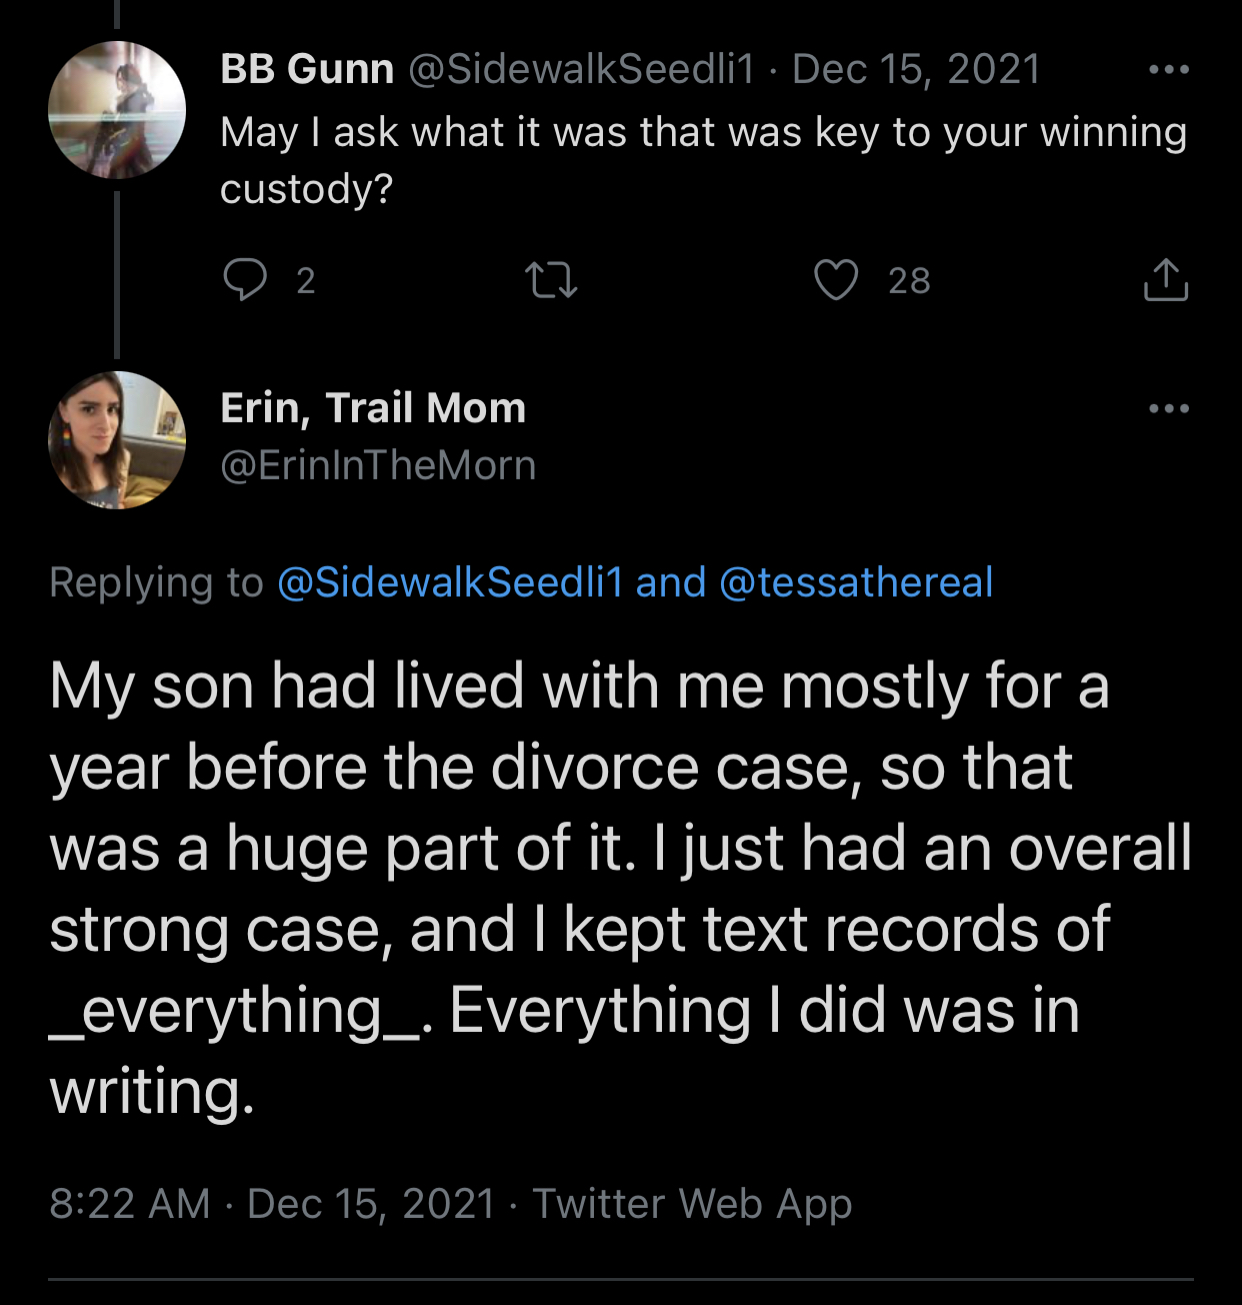
Task: Open the Dec 15, 2021 date on BB Gunn's tweet
Action: 916,69
